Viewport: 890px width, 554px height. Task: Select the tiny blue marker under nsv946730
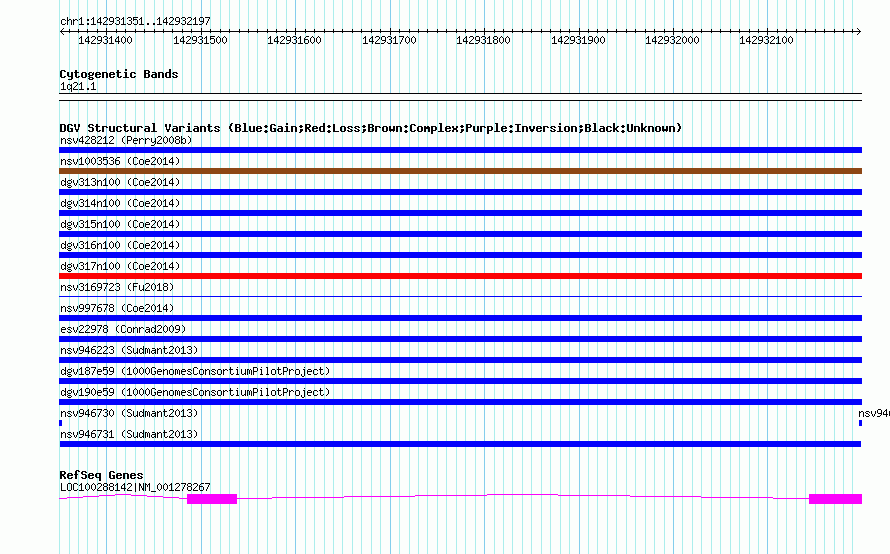pos(60,423)
